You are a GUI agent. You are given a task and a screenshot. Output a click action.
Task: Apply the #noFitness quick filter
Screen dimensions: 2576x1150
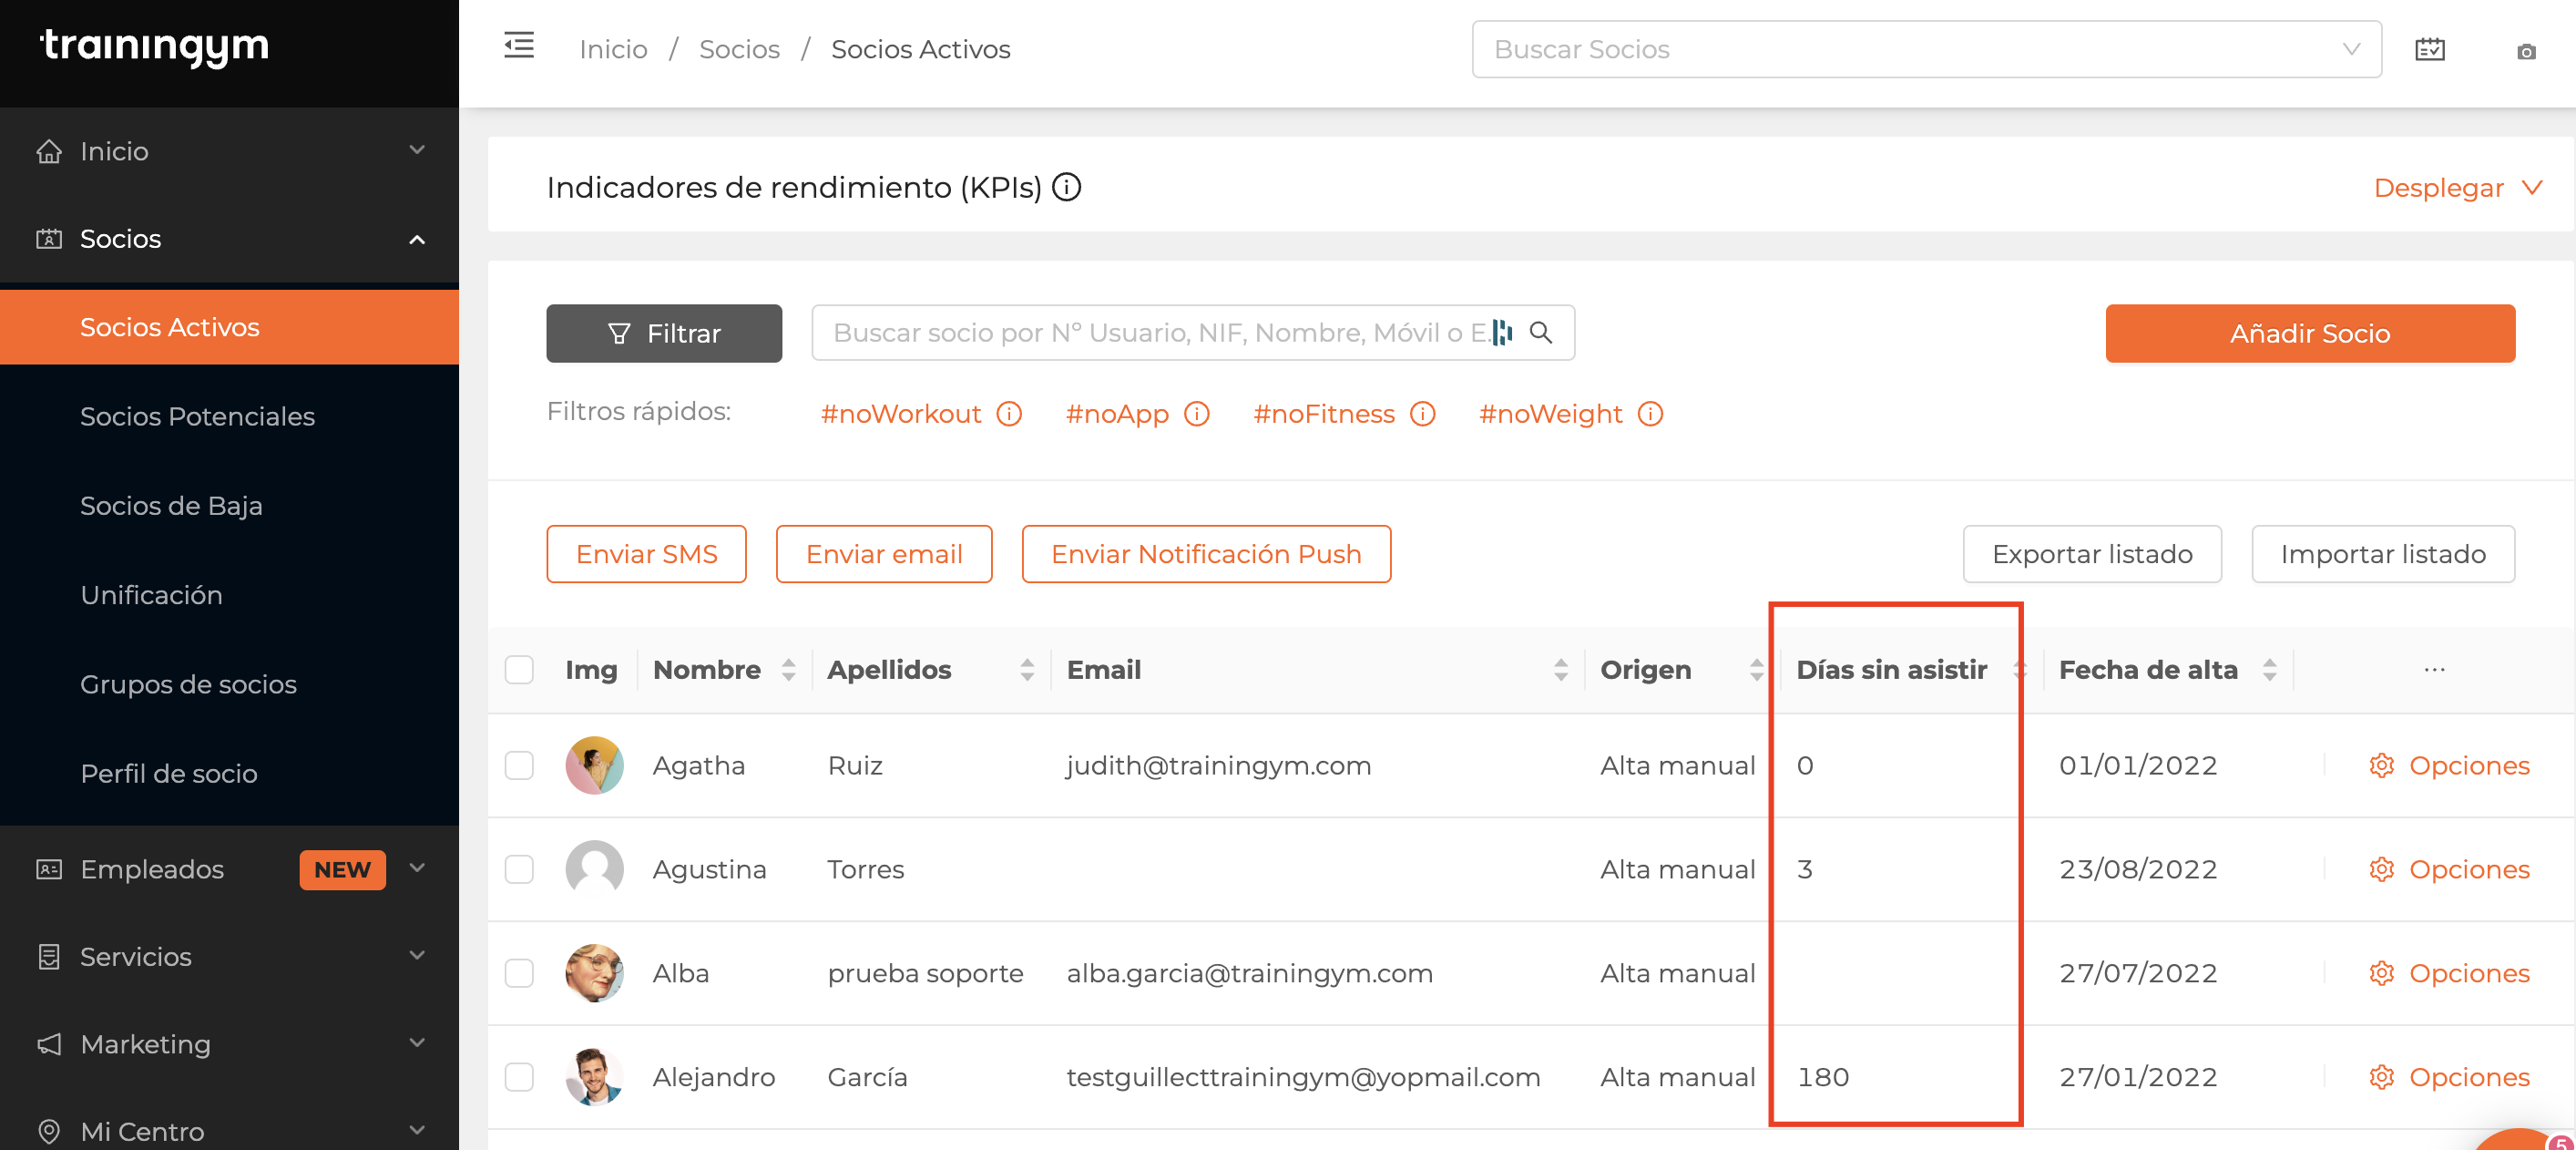coord(1323,414)
